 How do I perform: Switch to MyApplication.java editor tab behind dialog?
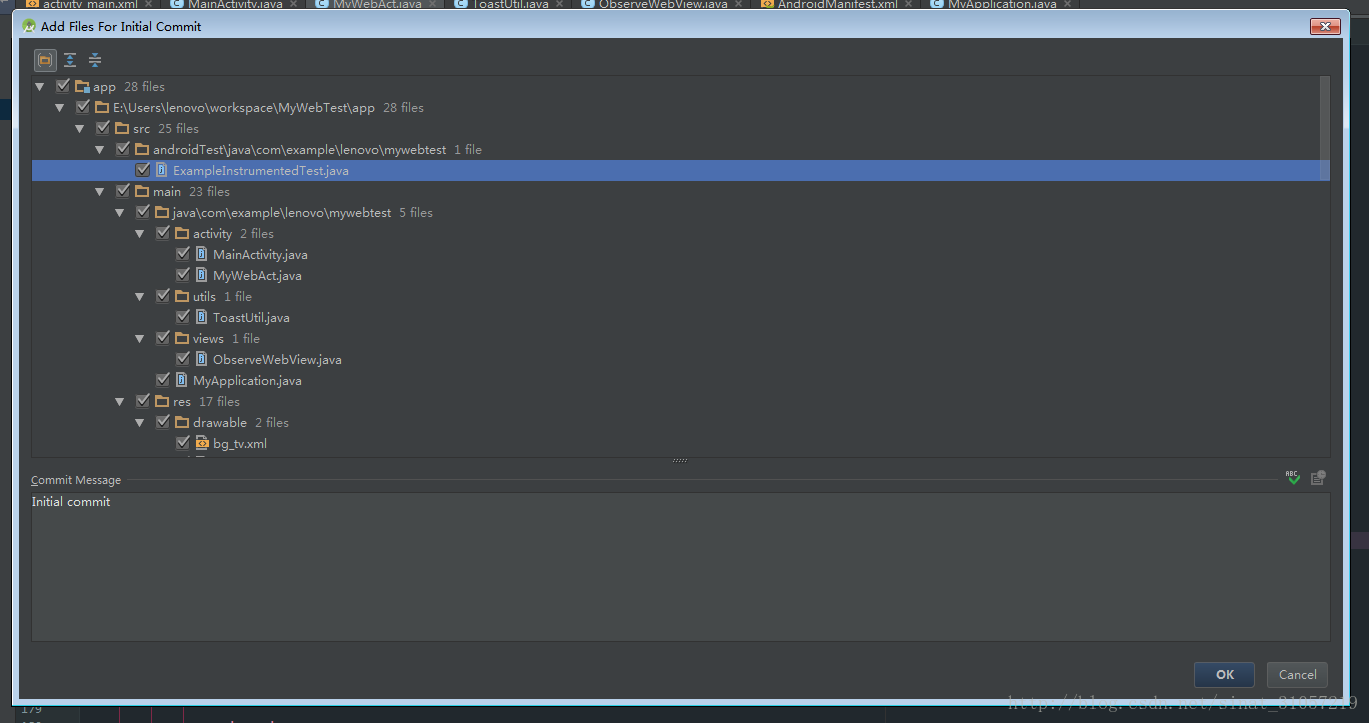point(1000,4)
